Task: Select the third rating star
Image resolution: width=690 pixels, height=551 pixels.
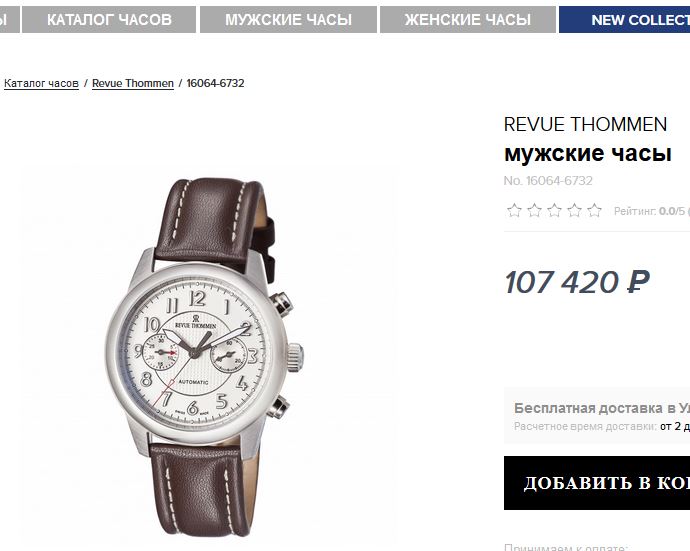Action: pos(554,210)
